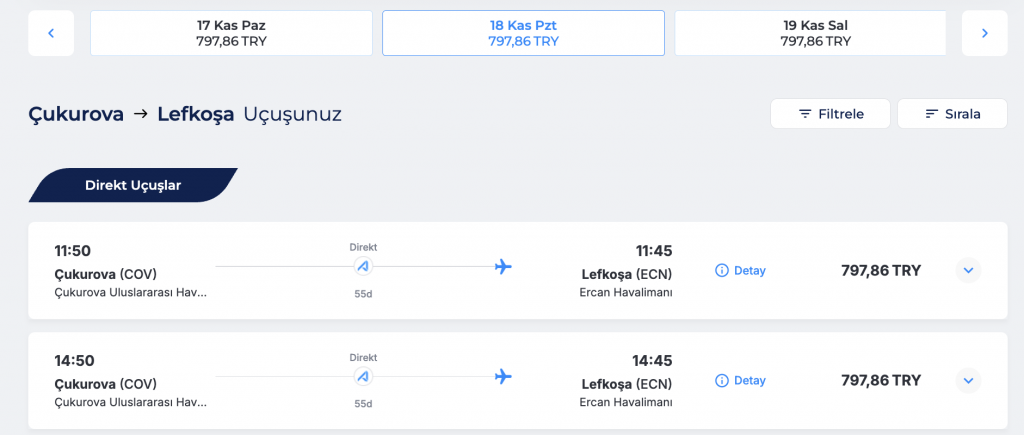Open Detay link for 14:50 flight
1024x435 pixels.
tap(750, 380)
